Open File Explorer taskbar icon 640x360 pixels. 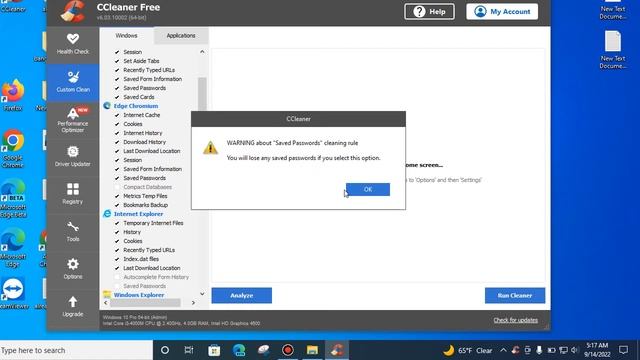pos(312,350)
